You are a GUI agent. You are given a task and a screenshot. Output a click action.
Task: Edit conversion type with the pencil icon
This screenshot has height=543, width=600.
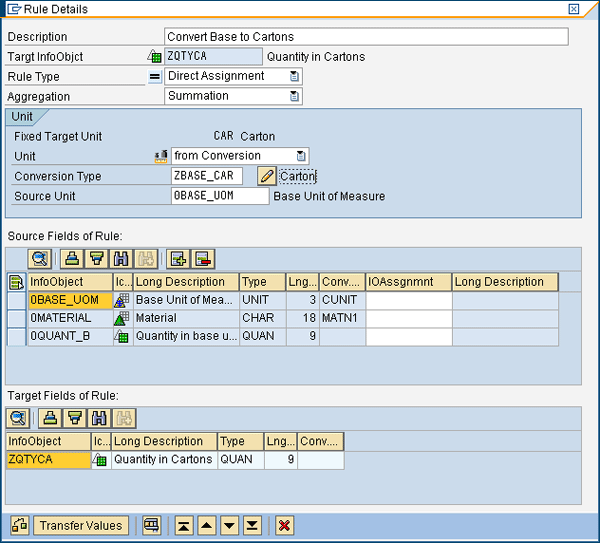[267, 176]
